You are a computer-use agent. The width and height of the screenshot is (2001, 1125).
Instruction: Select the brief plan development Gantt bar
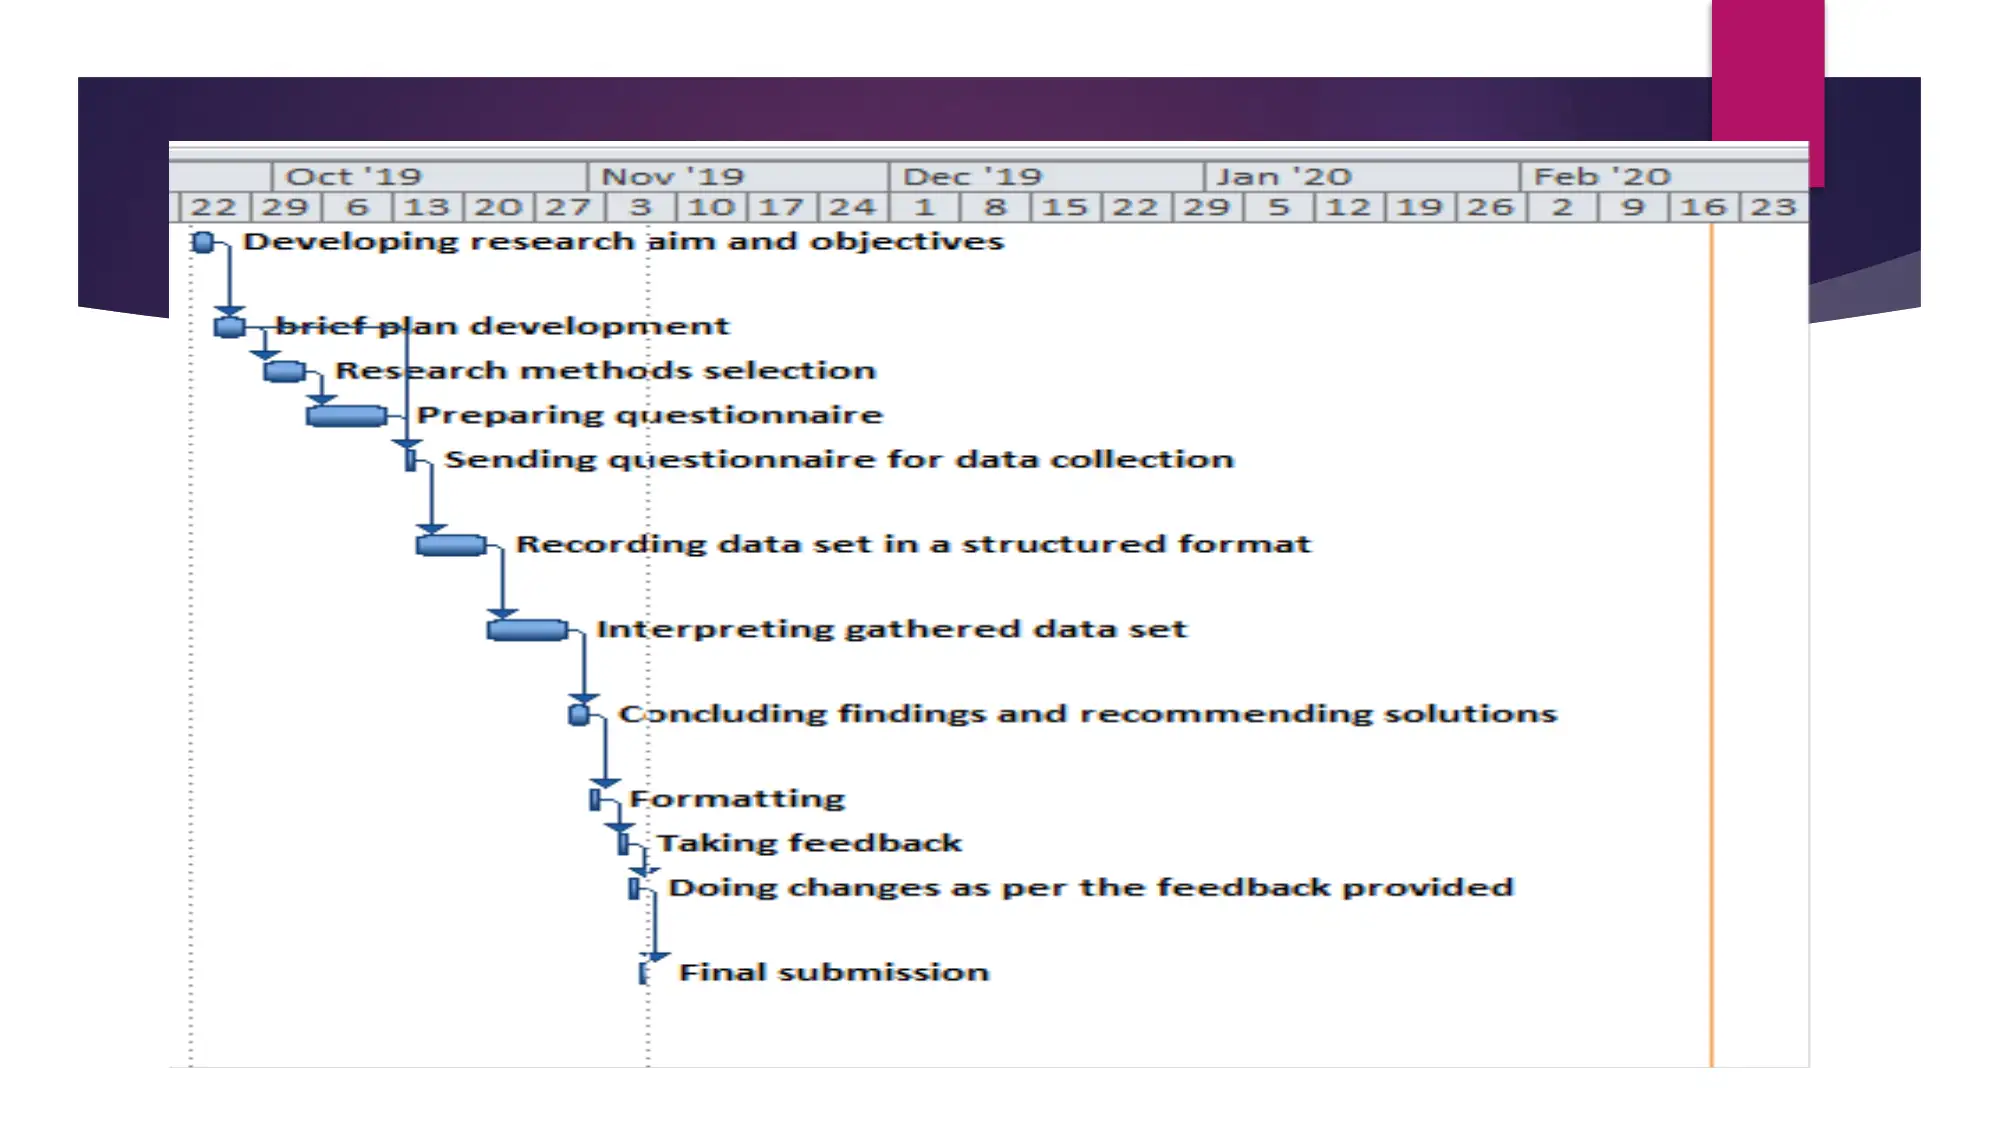(230, 327)
